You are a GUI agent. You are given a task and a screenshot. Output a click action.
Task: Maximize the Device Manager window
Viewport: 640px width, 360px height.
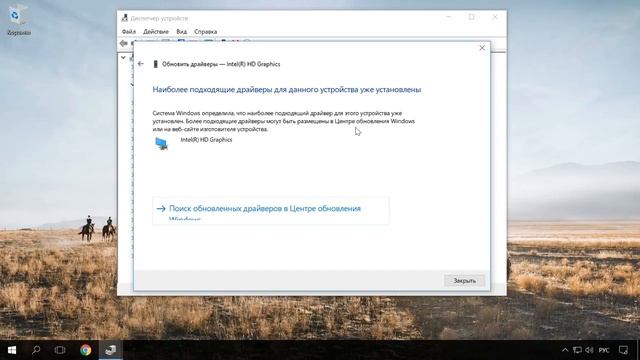click(471, 17)
